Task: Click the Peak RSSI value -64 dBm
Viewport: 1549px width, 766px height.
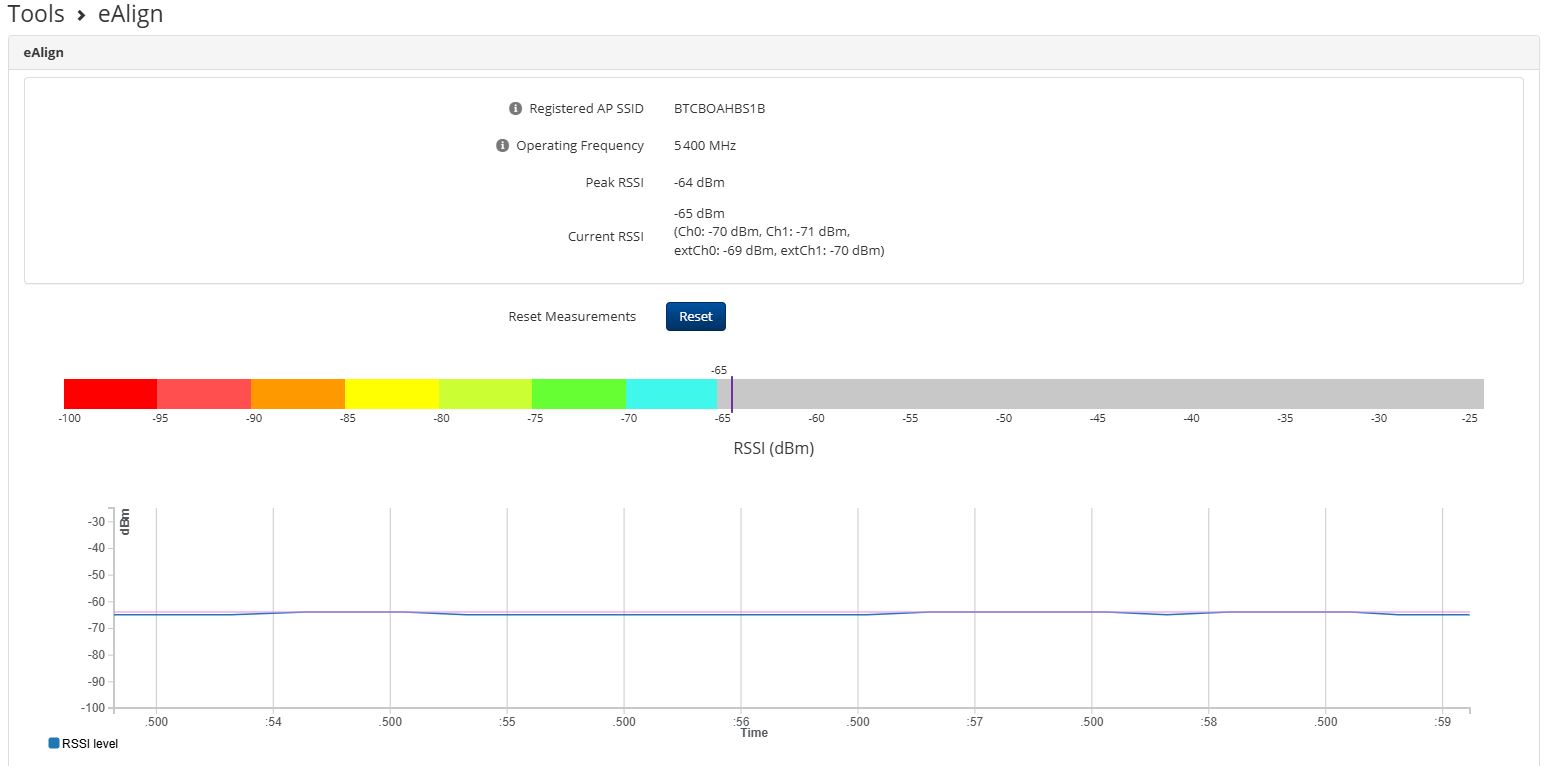Action: click(699, 183)
